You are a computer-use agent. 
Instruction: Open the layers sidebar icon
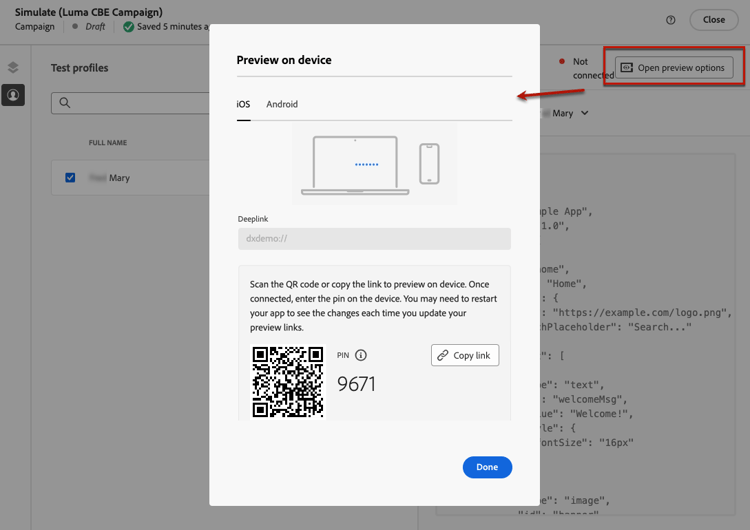[13, 67]
